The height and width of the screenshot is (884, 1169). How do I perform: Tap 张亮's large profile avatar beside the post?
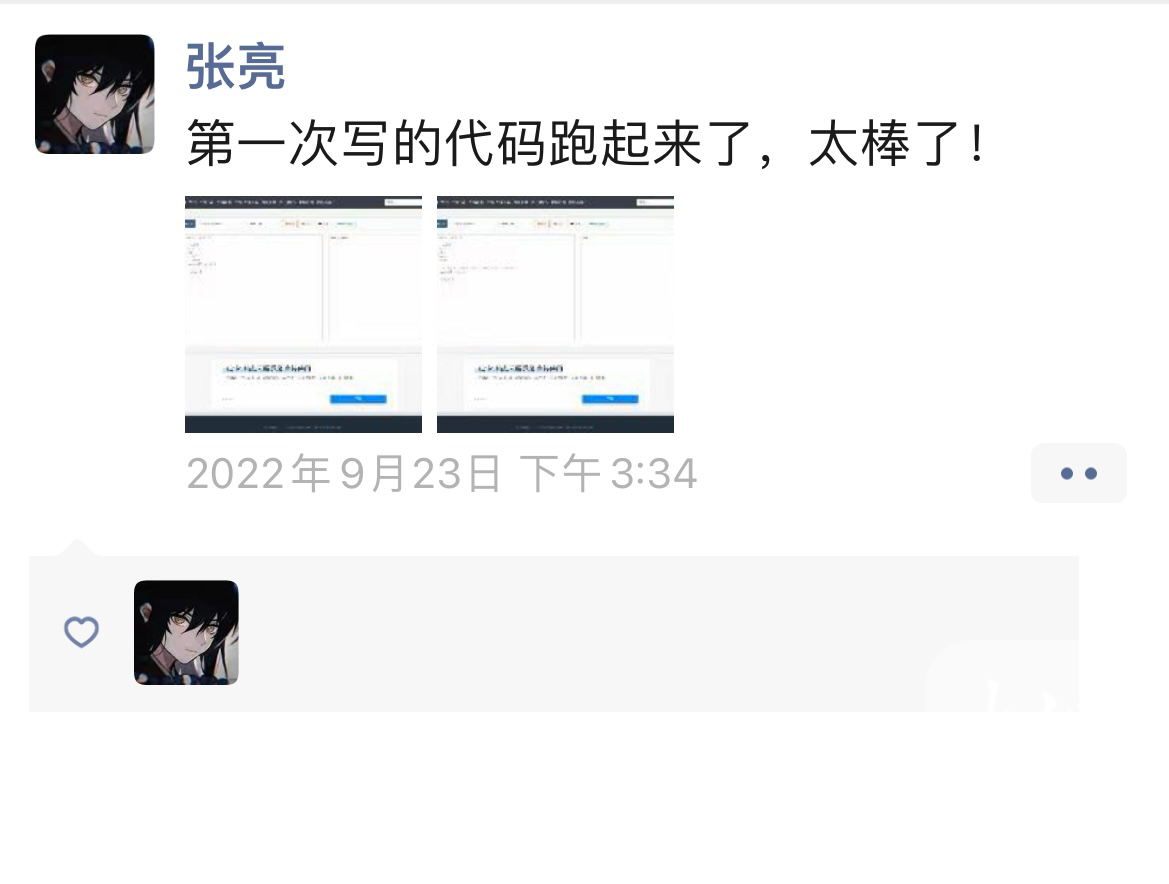coord(95,94)
